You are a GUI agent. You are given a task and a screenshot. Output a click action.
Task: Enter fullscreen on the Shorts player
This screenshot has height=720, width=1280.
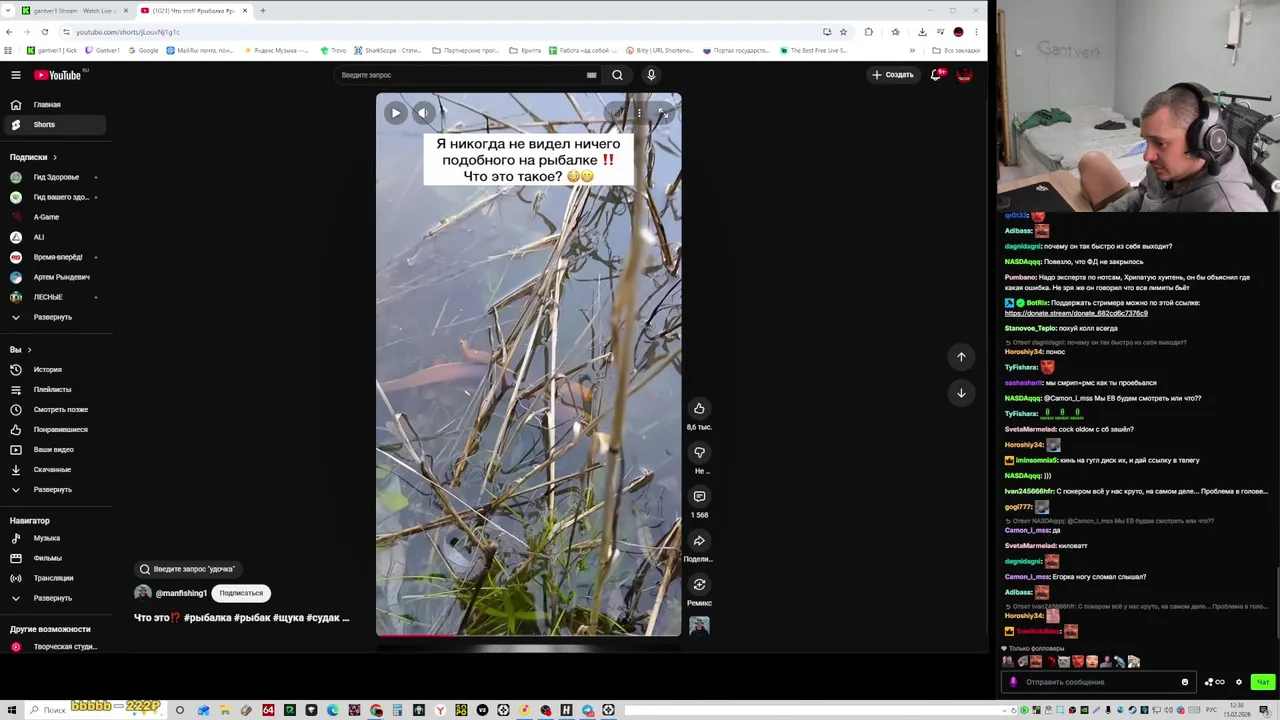663,113
